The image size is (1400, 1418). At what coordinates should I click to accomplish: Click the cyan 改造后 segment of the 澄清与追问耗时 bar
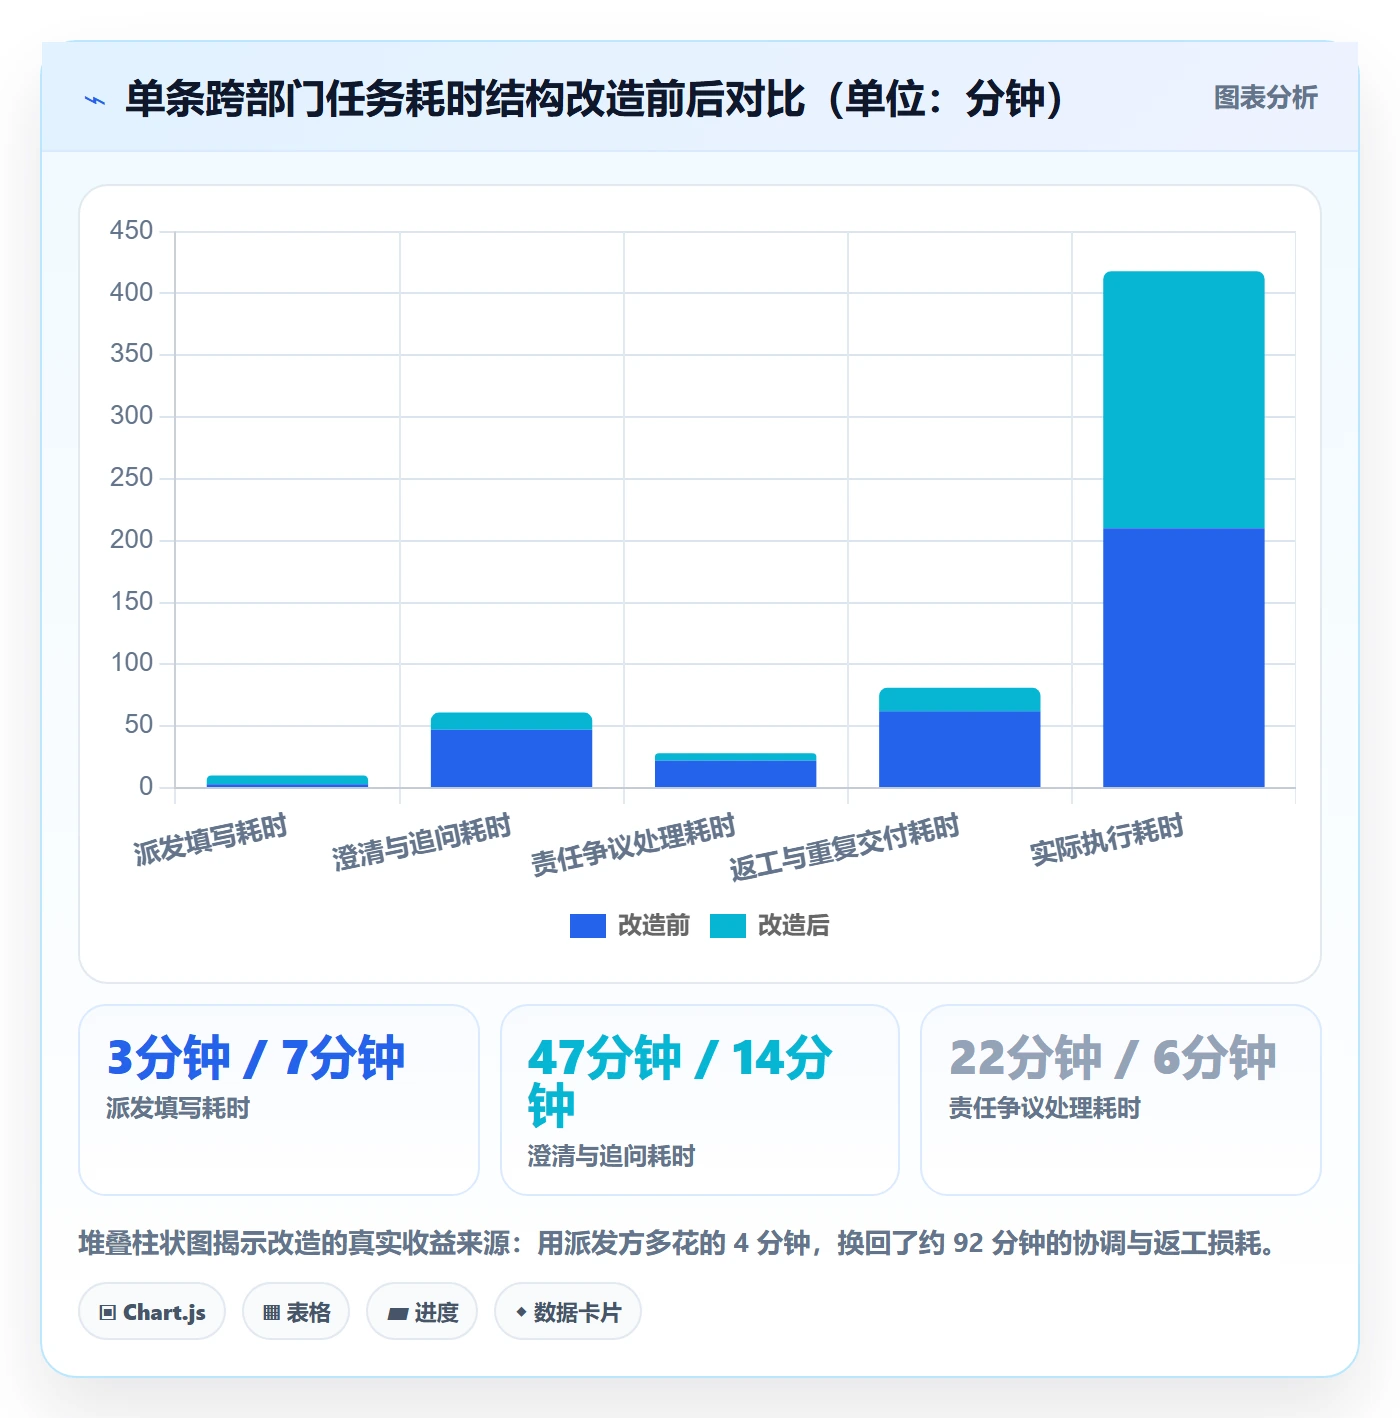[511, 721]
